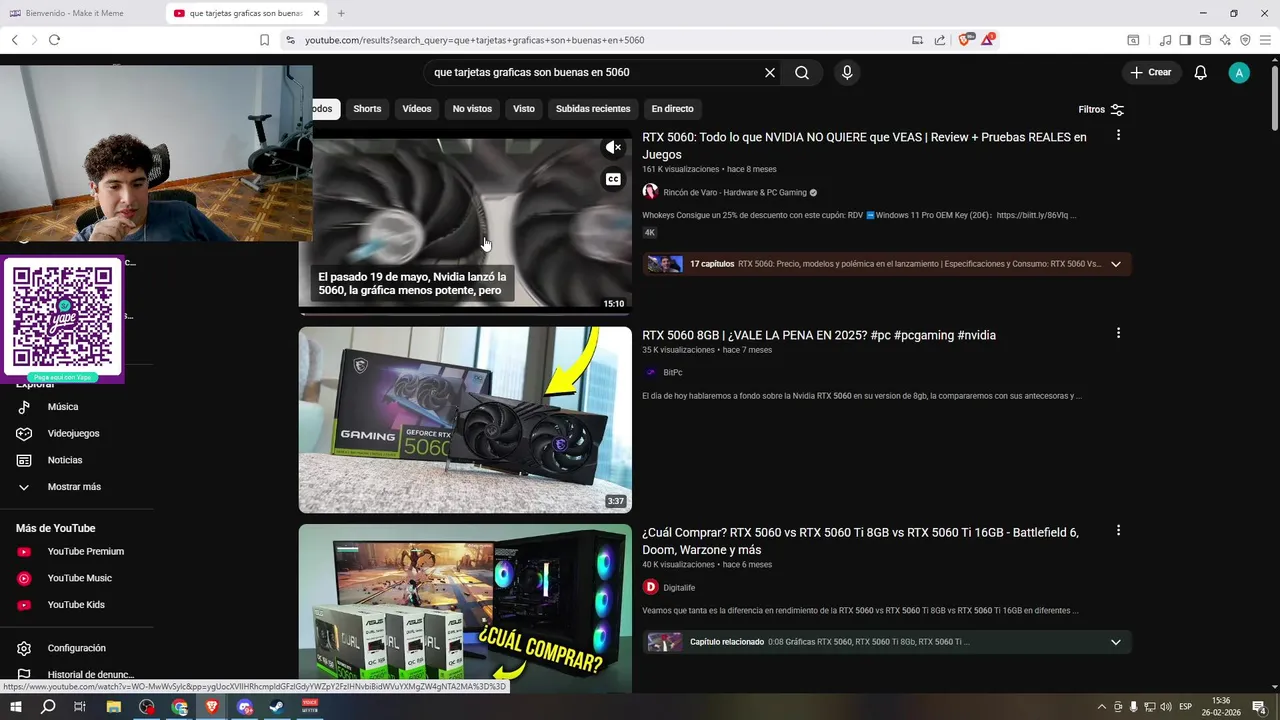Screen dimensions: 1280x720
Task: Toggle subtitles on the video preview
Action: pyautogui.click(x=613, y=180)
